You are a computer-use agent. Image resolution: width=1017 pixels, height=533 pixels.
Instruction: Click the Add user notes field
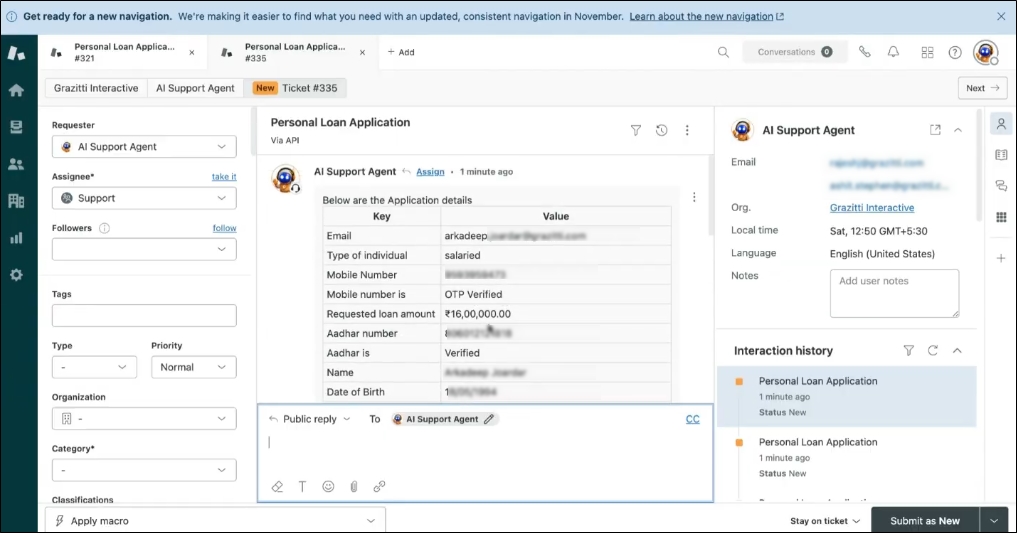coord(894,294)
